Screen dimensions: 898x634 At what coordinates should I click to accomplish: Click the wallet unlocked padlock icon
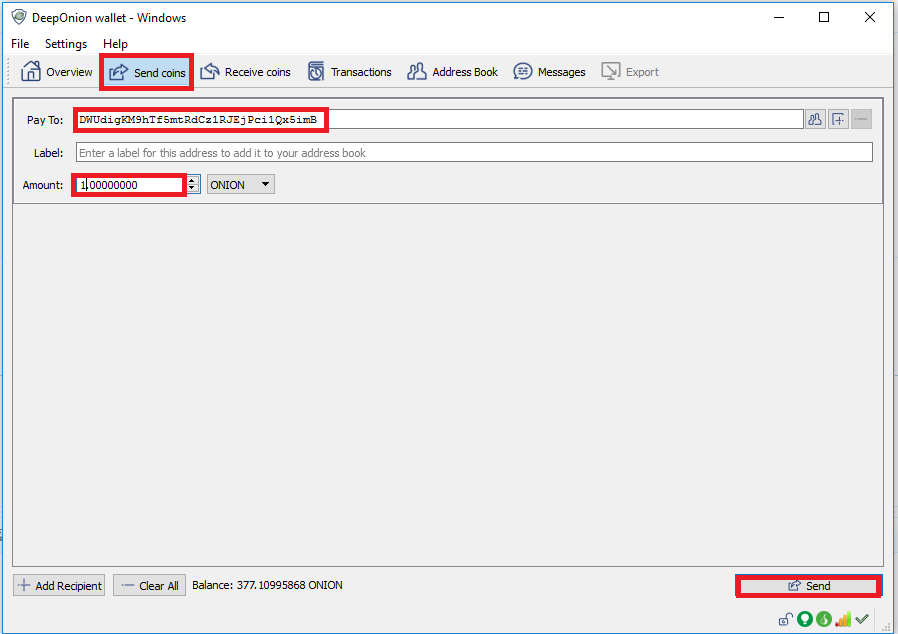785,619
